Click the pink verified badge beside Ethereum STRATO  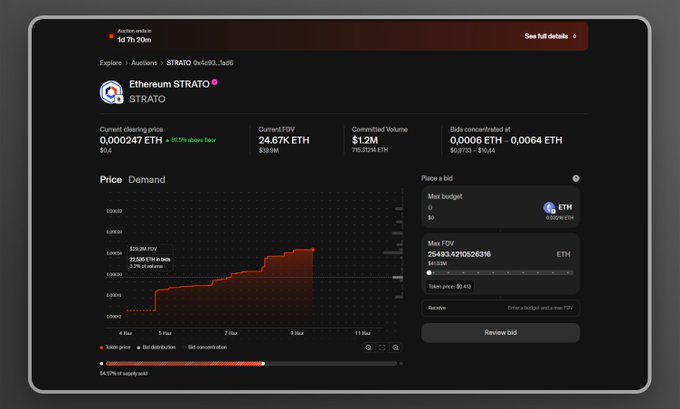click(214, 82)
